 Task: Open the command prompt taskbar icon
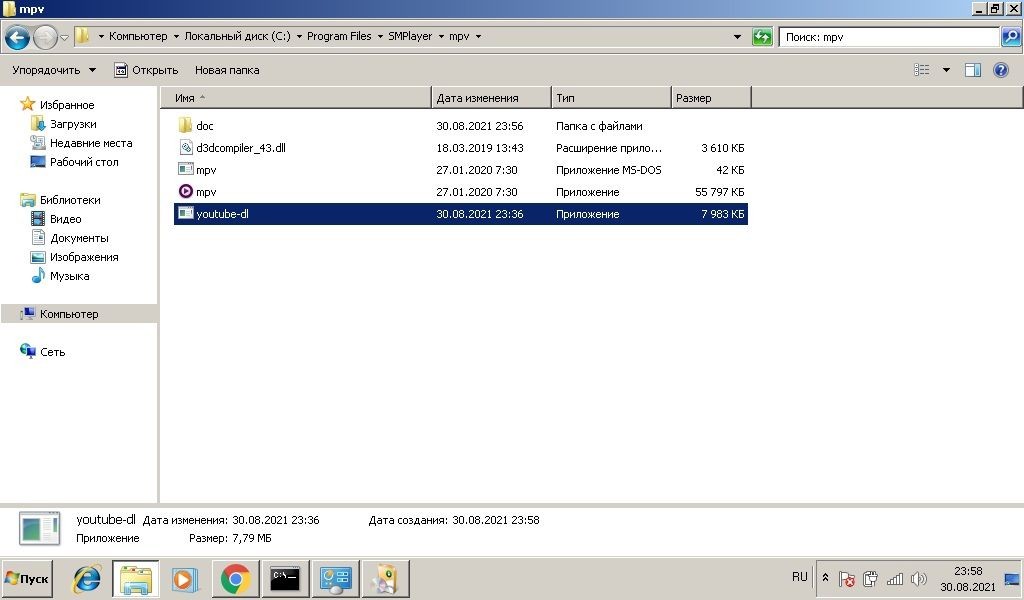pos(285,578)
